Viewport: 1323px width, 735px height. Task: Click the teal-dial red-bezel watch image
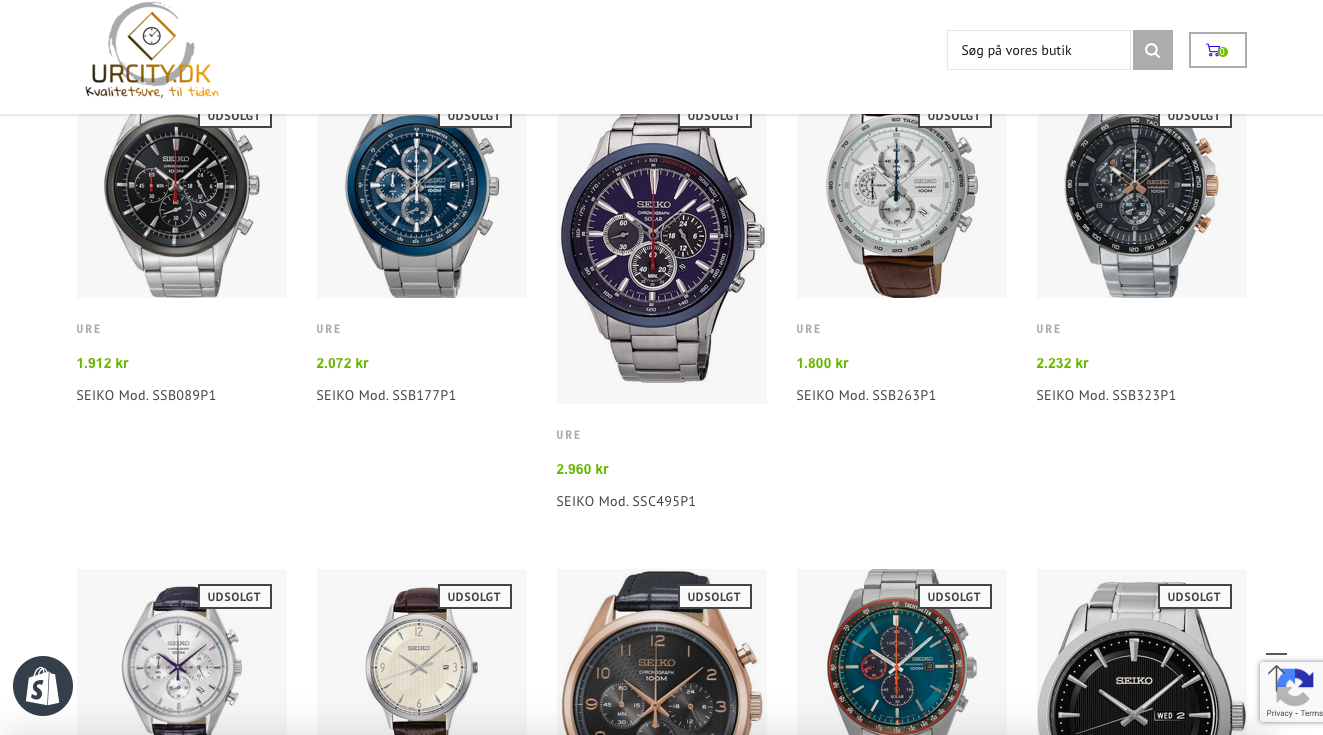(x=902, y=652)
